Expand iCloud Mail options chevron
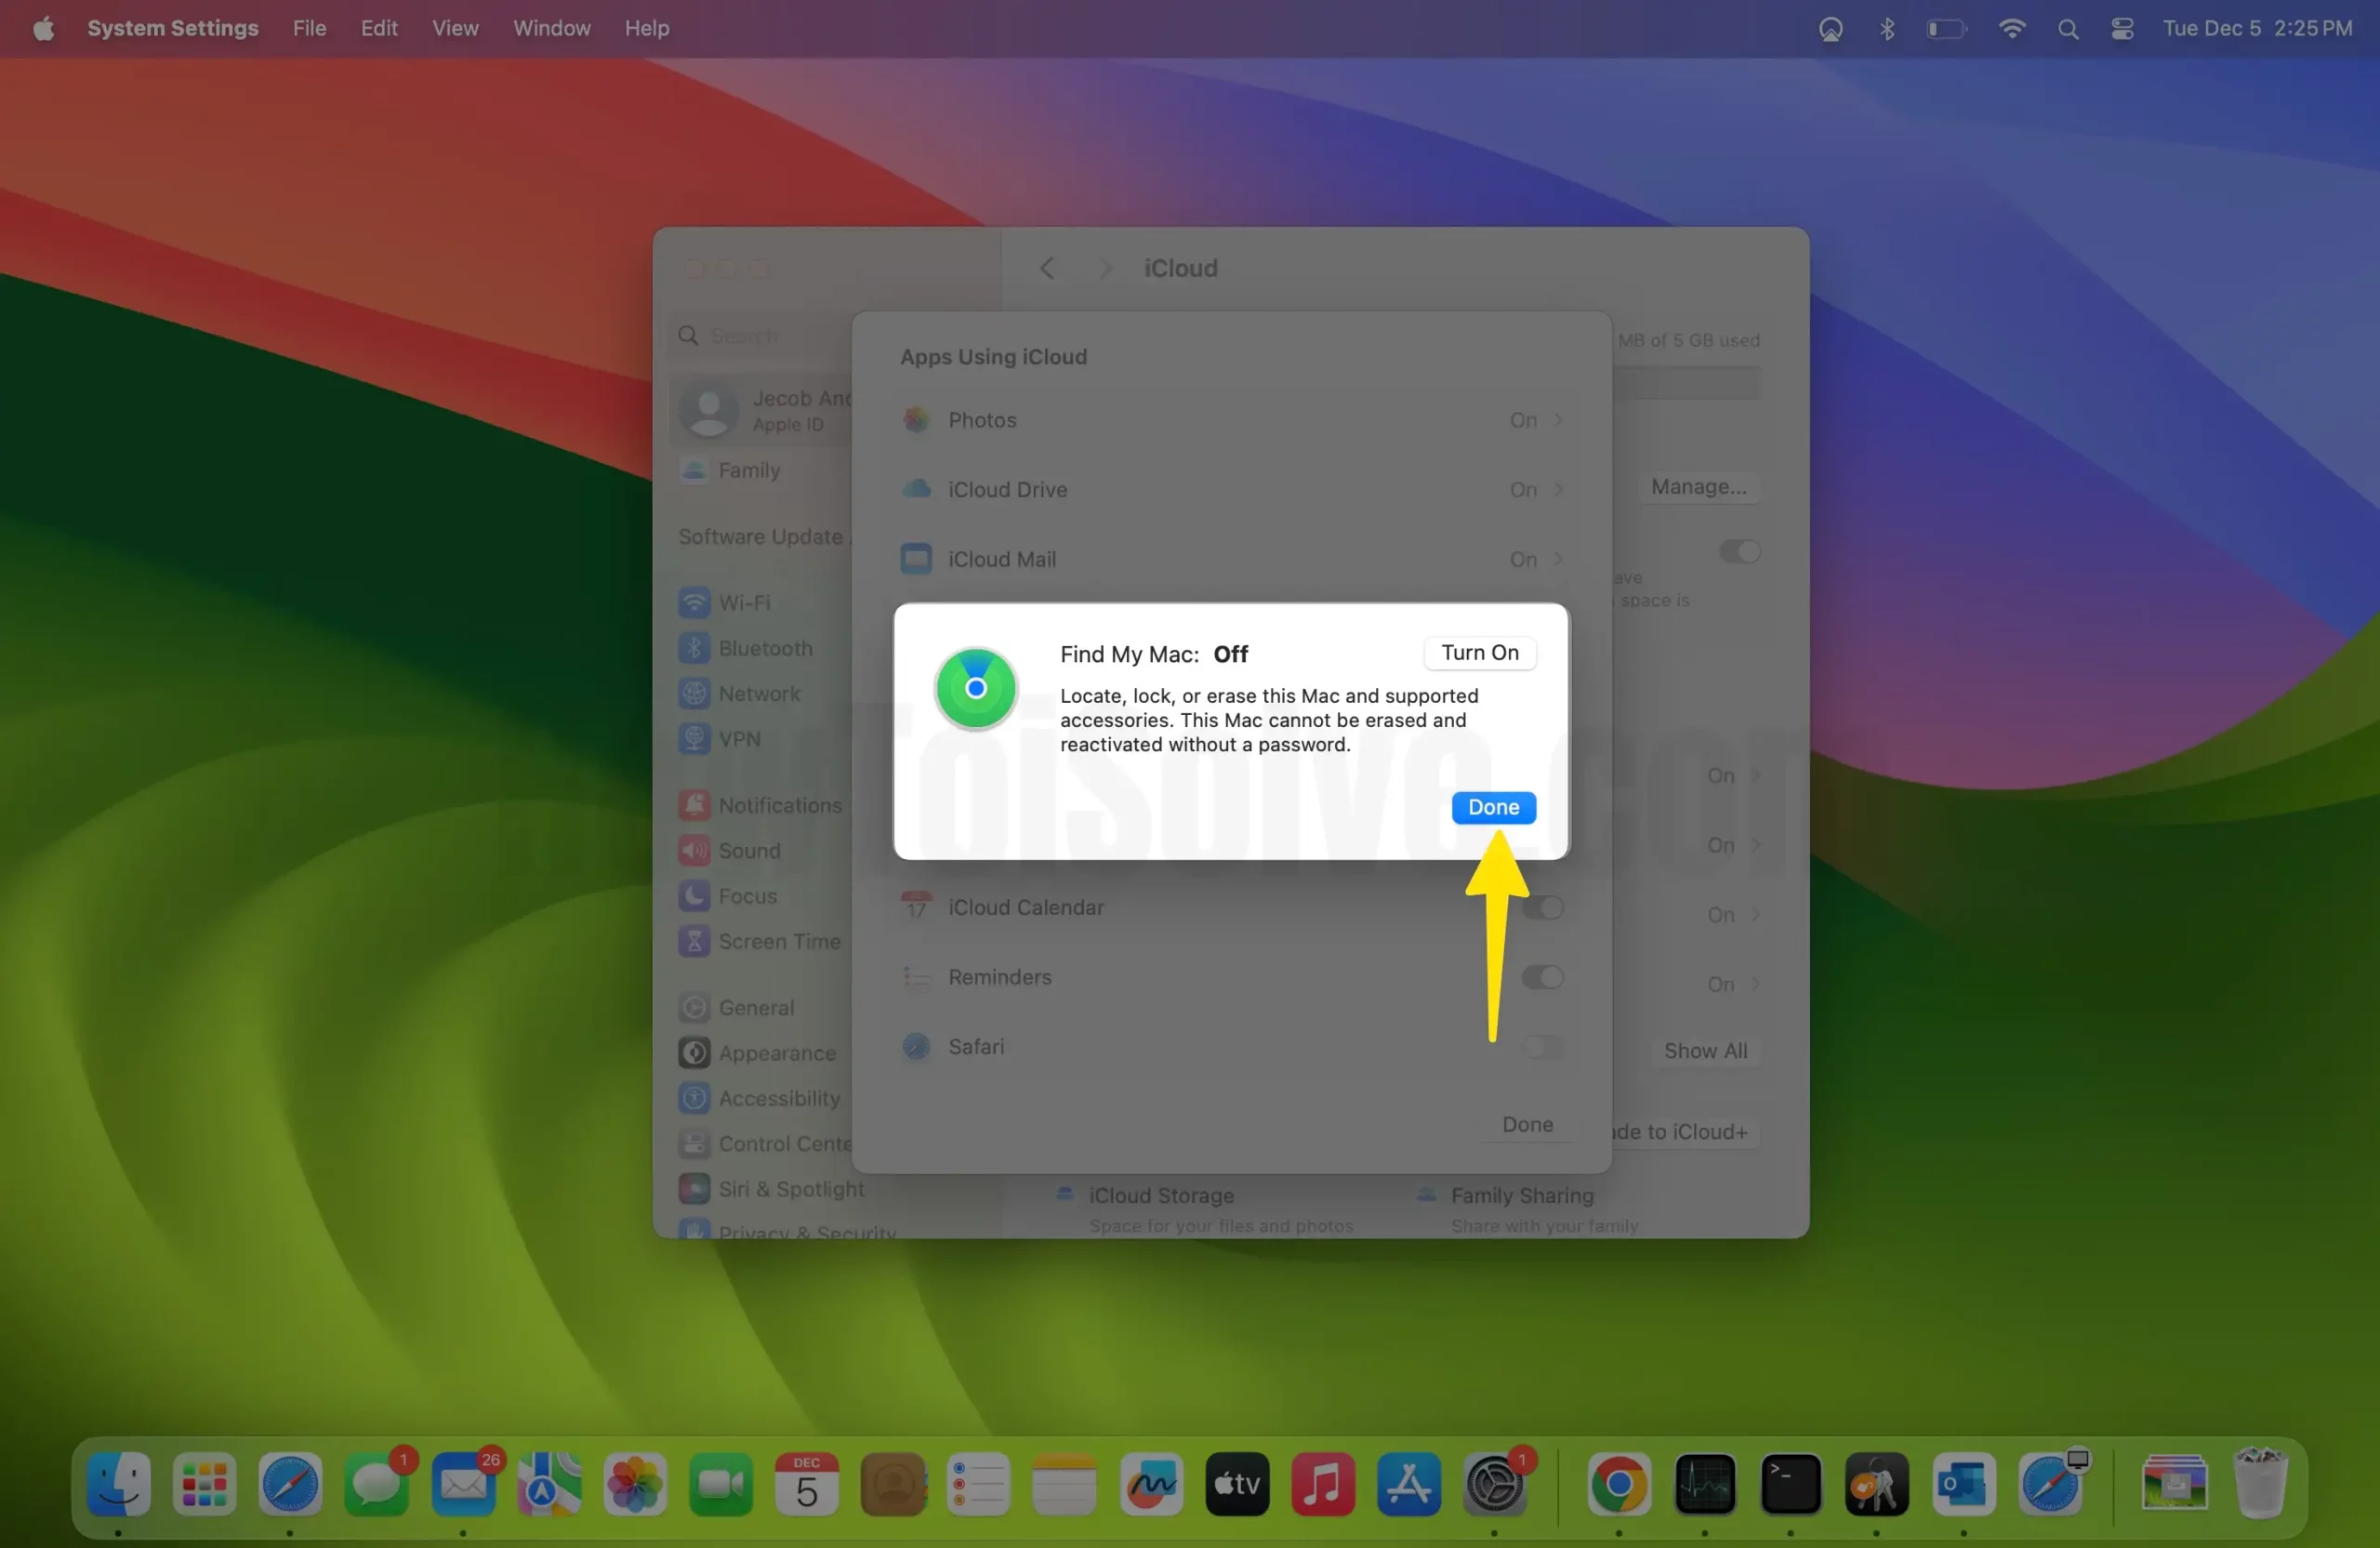The width and height of the screenshot is (2380, 1548). tap(1558, 559)
